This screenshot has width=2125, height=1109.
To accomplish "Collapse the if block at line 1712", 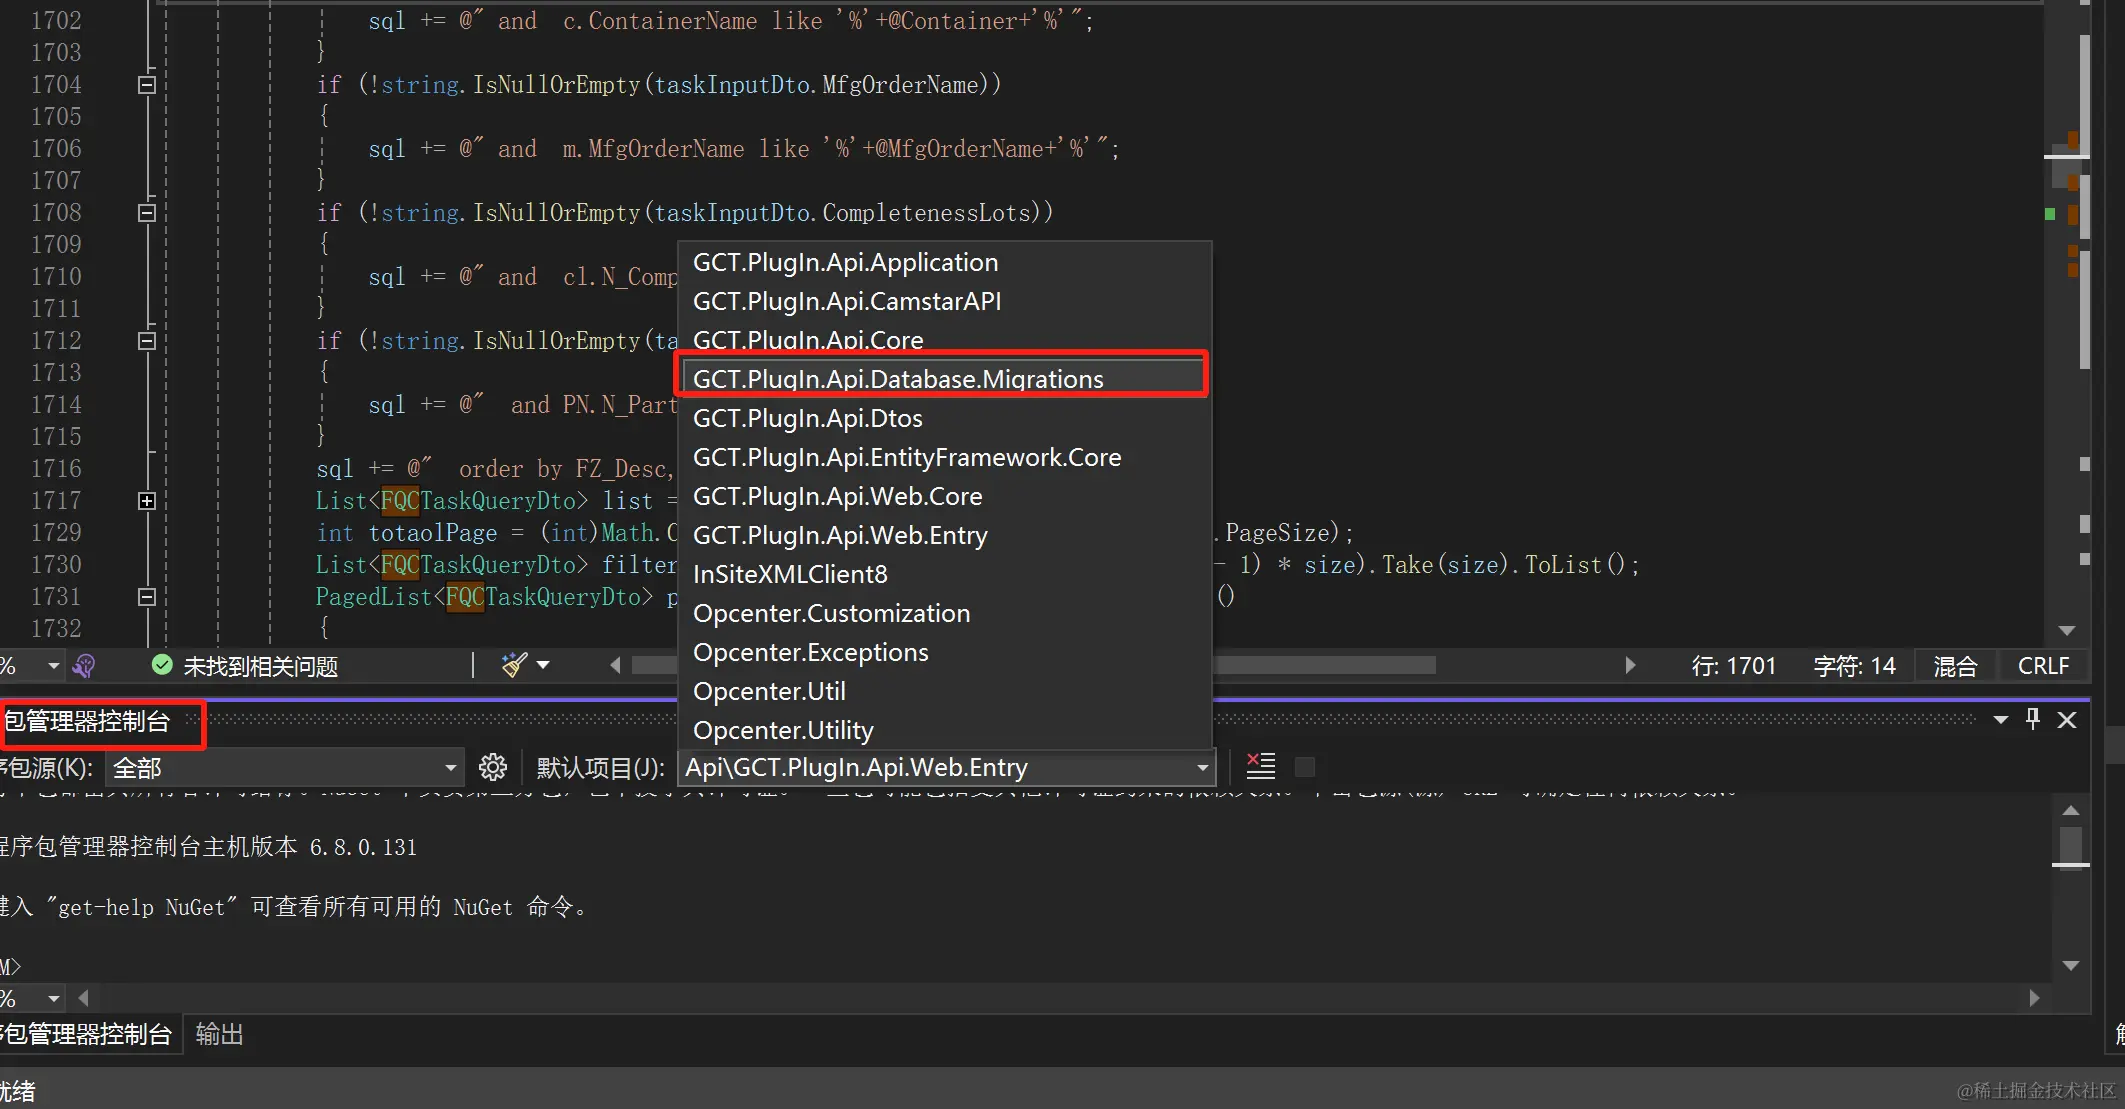I will coord(147,341).
